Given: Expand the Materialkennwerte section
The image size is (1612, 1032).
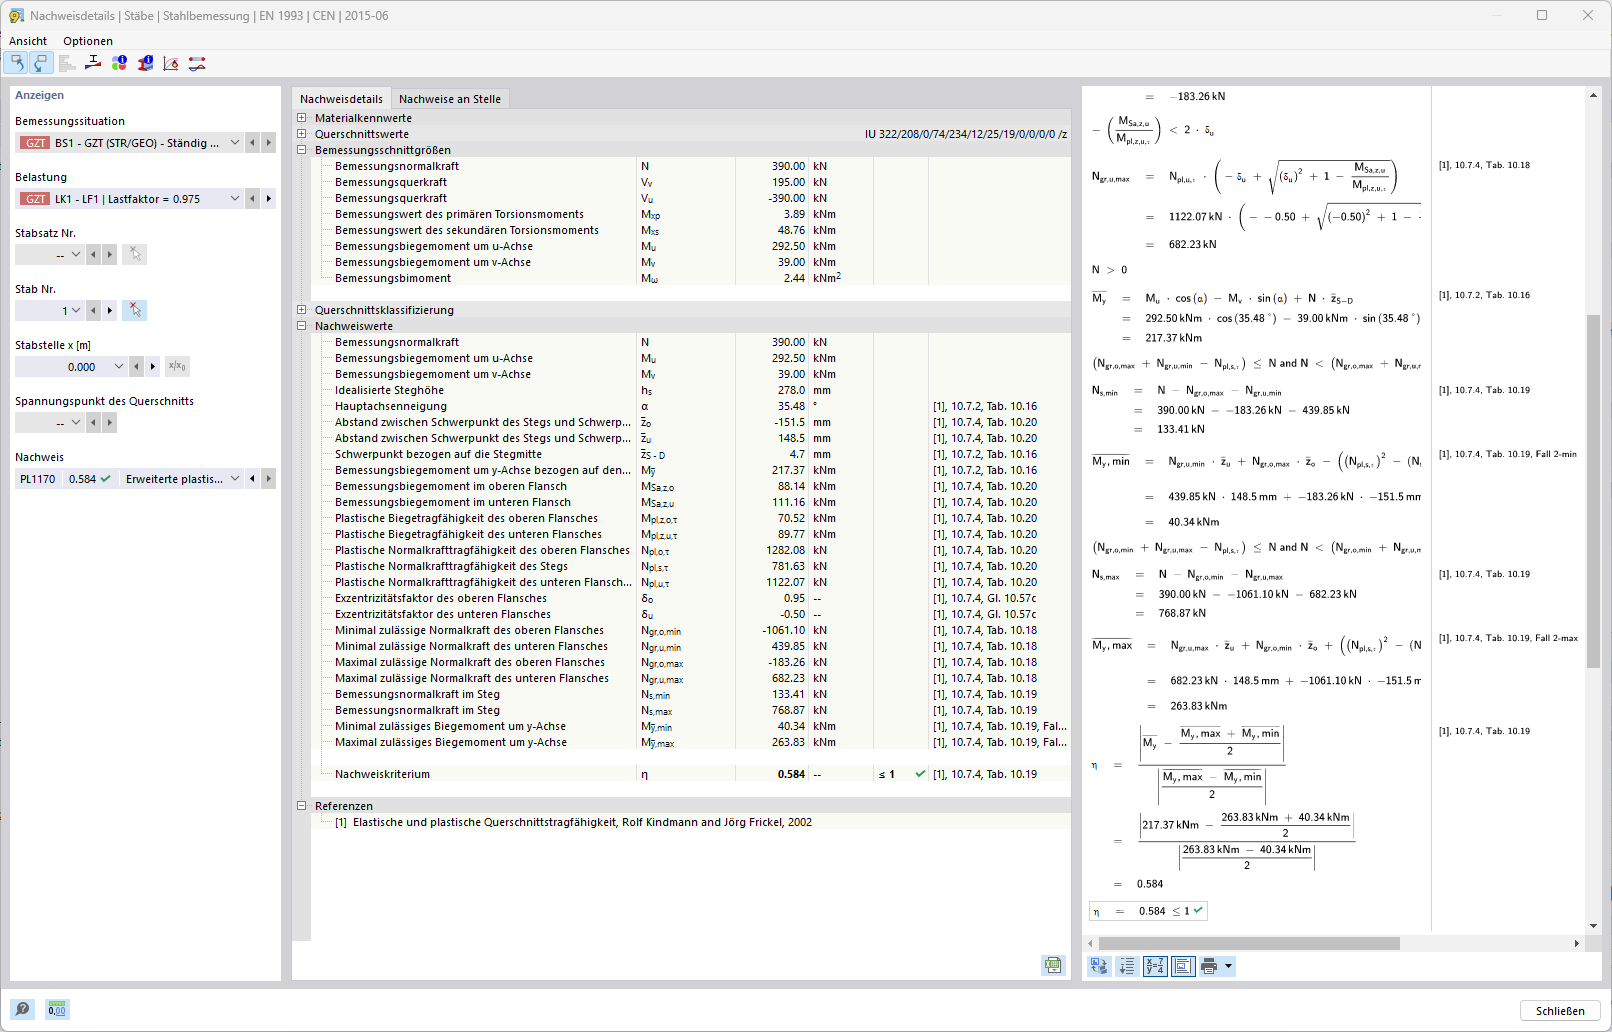Looking at the screenshot, I should point(302,118).
